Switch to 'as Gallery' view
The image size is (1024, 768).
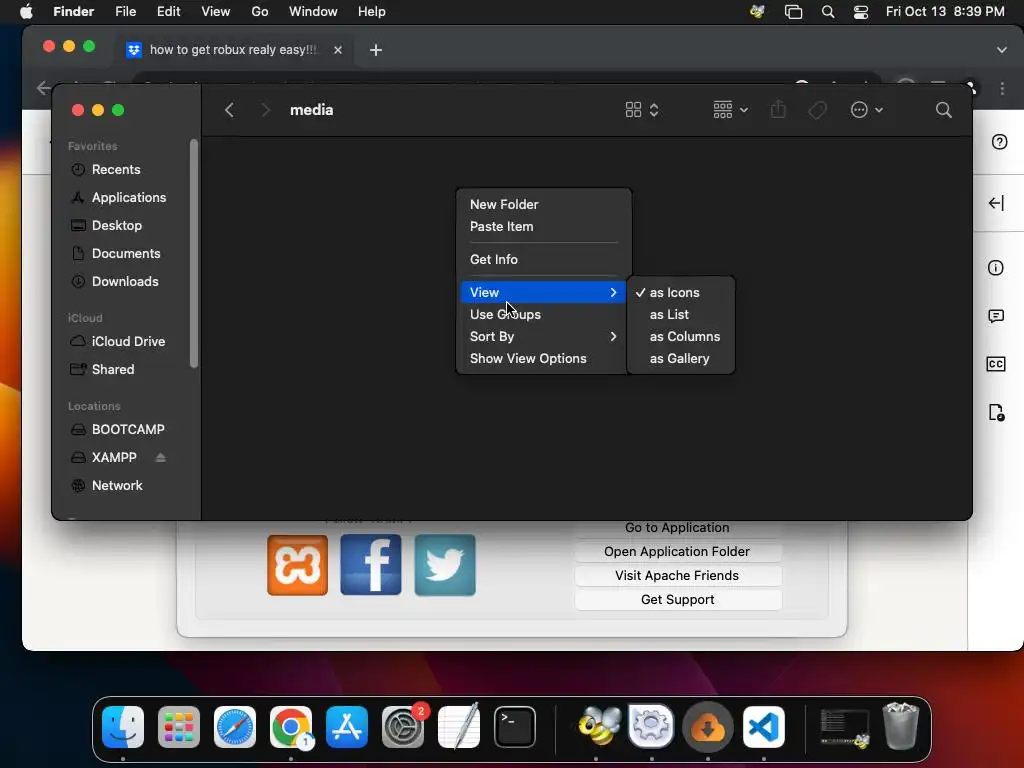pos(680,359)
